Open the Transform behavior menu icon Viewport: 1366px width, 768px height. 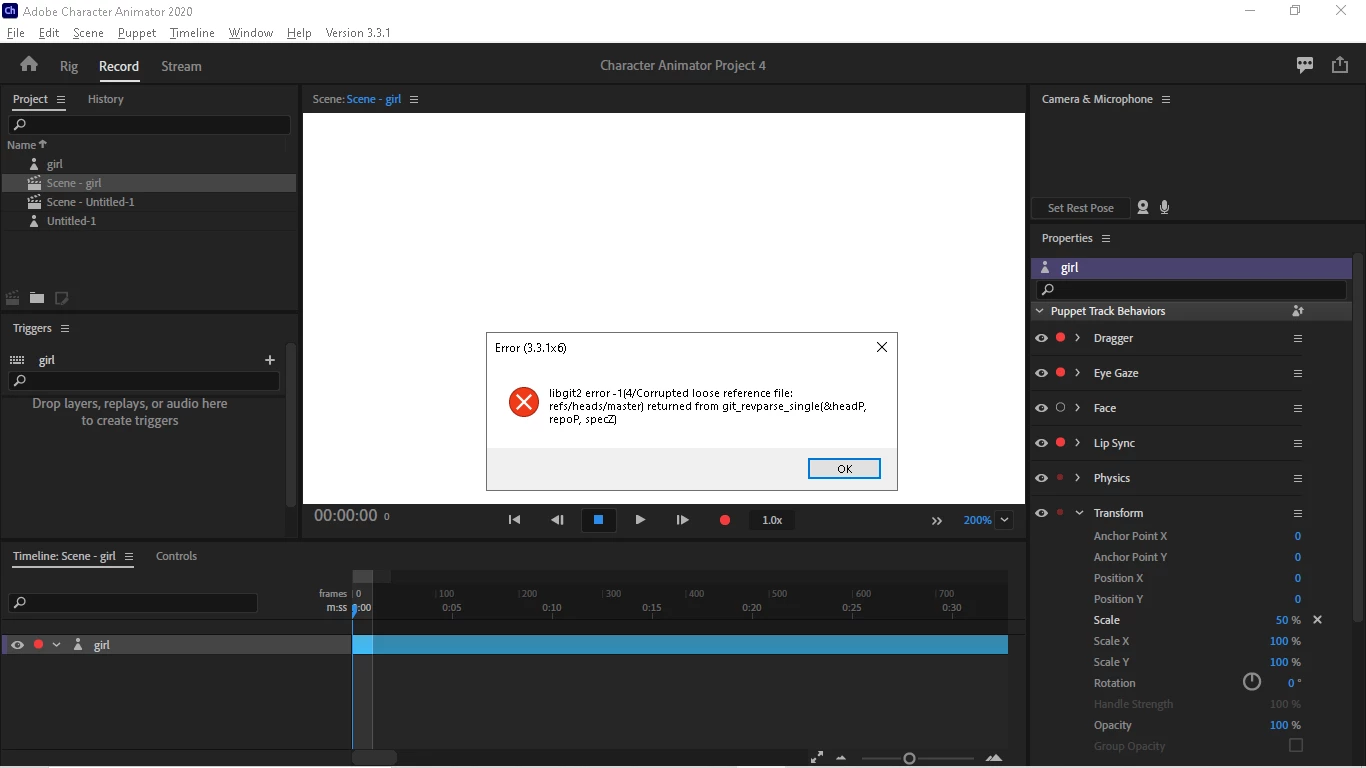1298,514
